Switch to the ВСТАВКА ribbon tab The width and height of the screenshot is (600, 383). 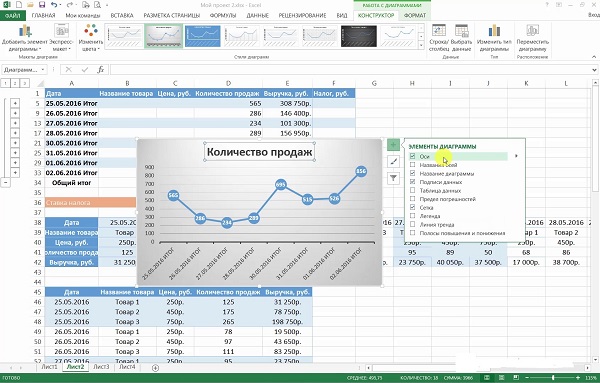122,15
